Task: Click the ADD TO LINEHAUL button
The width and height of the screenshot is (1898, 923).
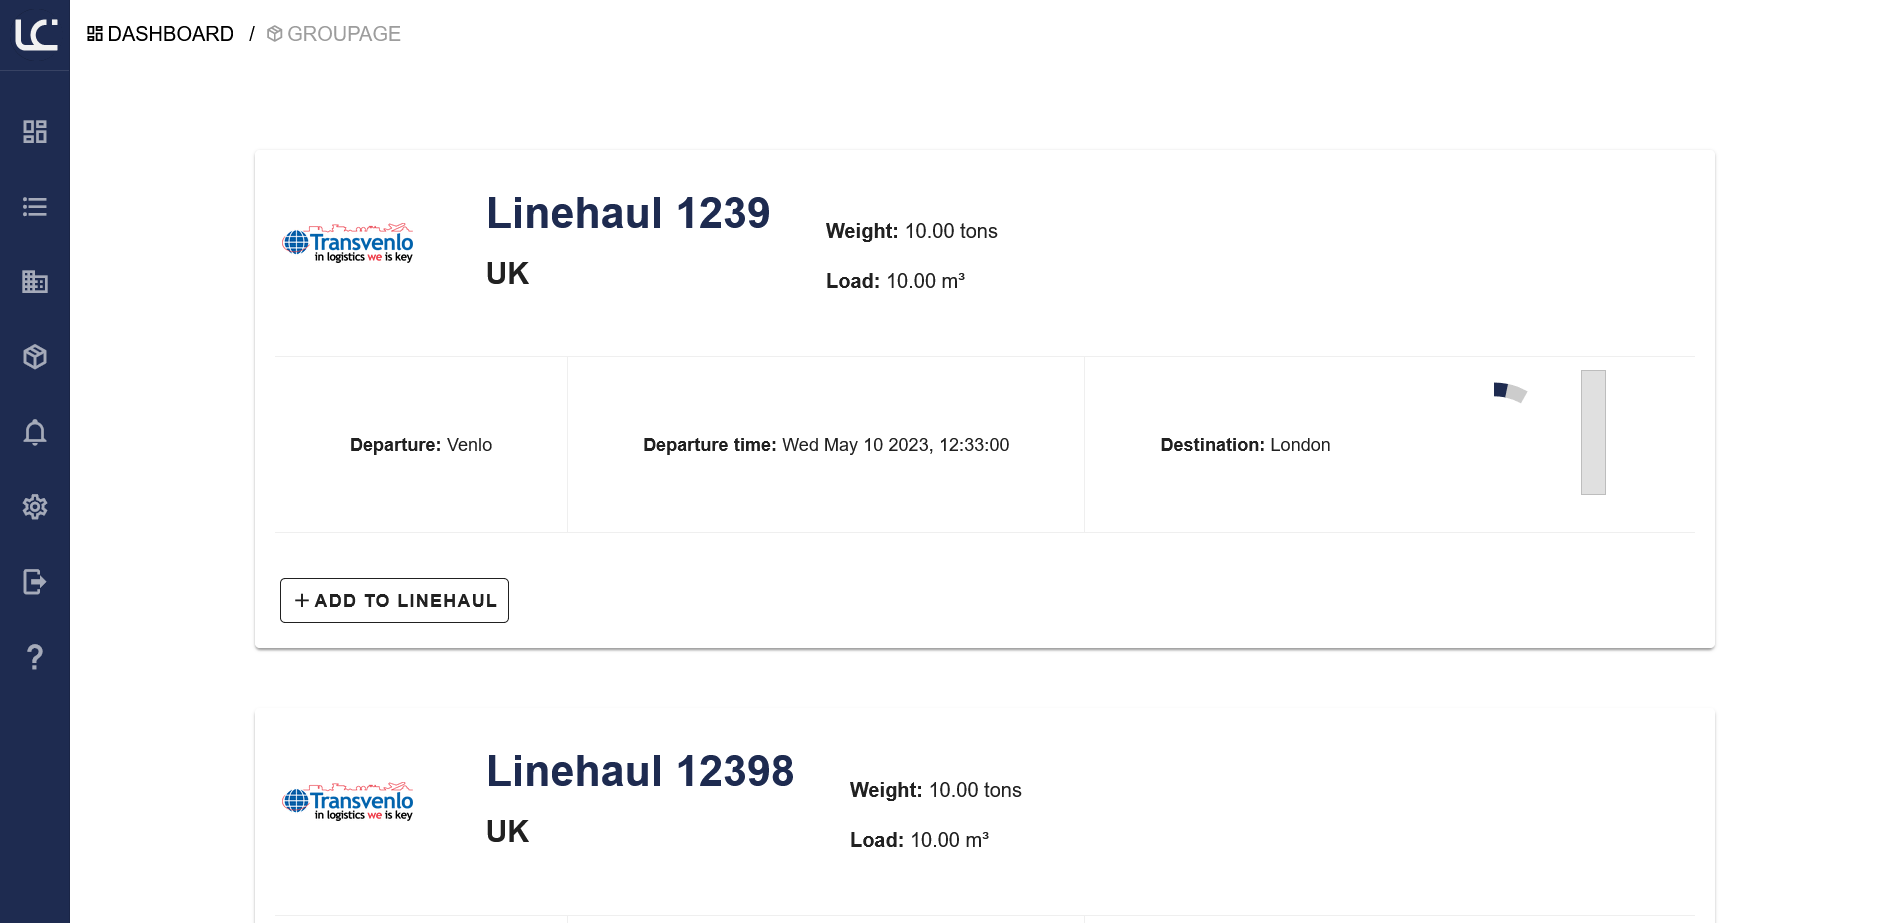Action: (x=394, y=600)
